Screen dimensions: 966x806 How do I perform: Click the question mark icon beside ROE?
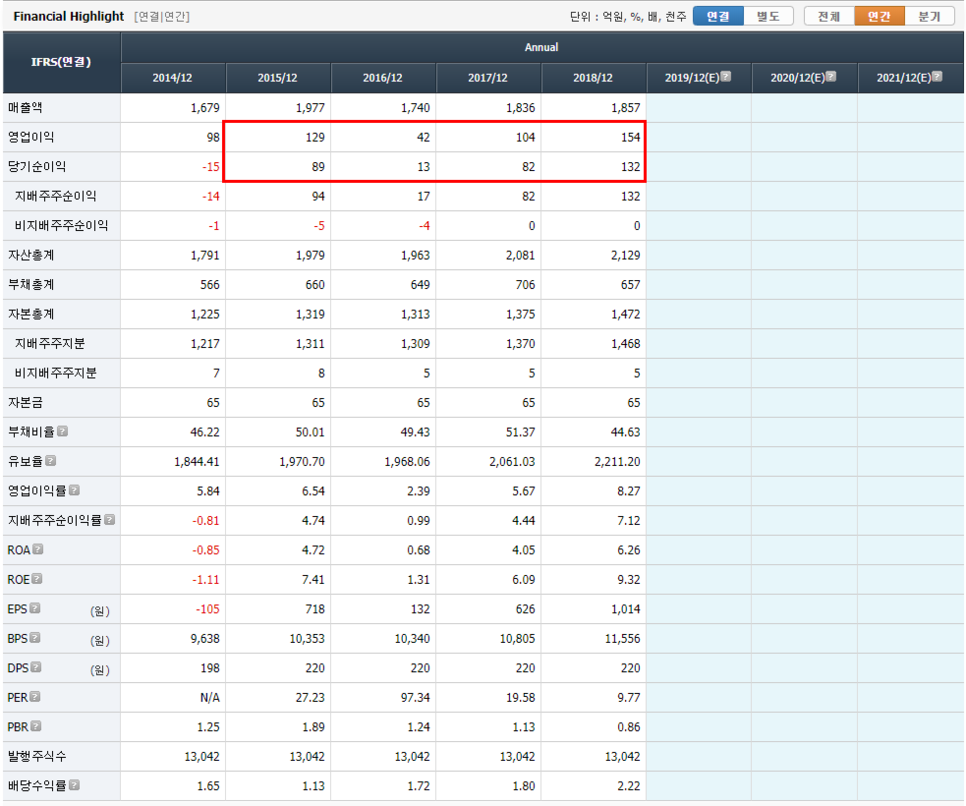point(37,579)
